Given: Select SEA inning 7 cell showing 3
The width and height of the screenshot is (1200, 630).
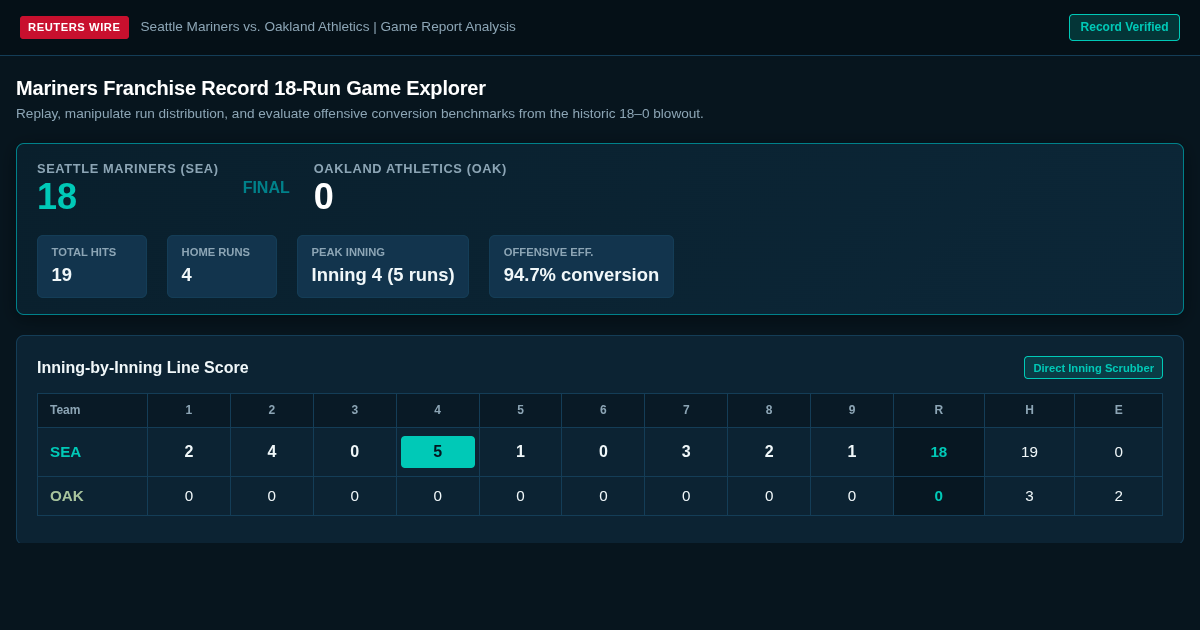Looking at the screenshot, I should (686, 452).
